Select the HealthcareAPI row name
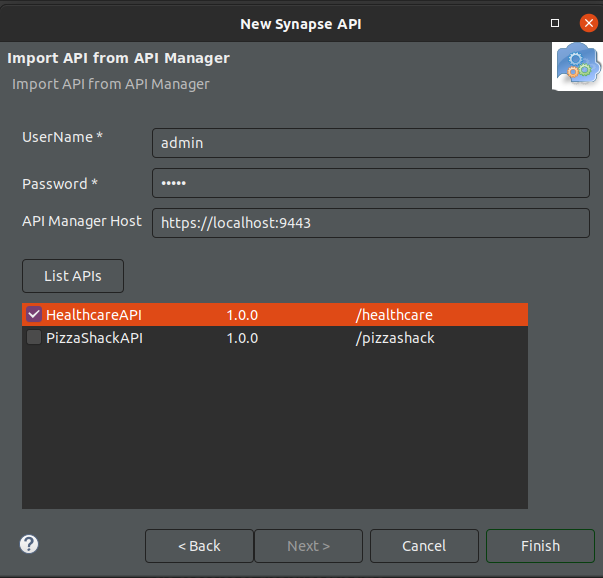The height and width of the screenshot is (578, 603). coord(94,314)
